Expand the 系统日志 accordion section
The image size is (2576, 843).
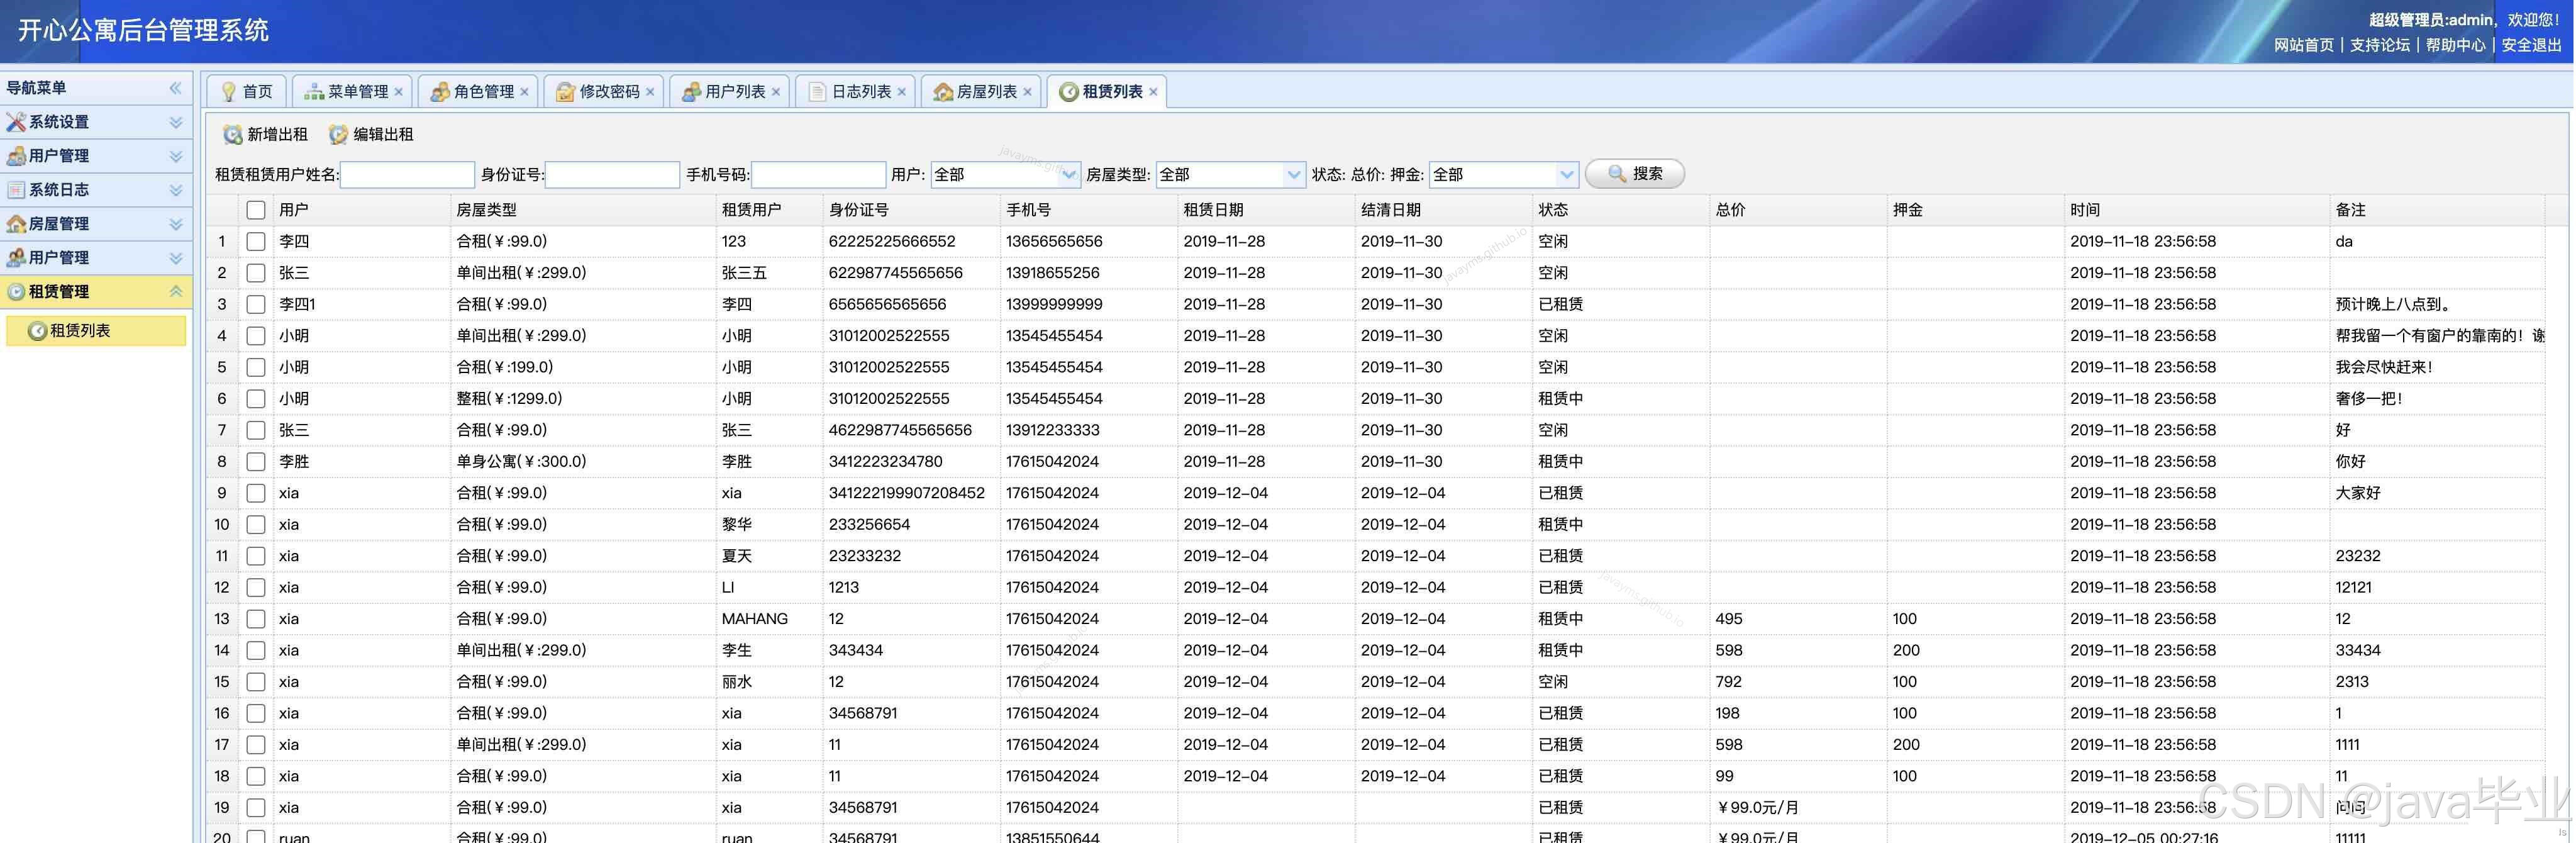pyautogui.click(x=176, y=190)
